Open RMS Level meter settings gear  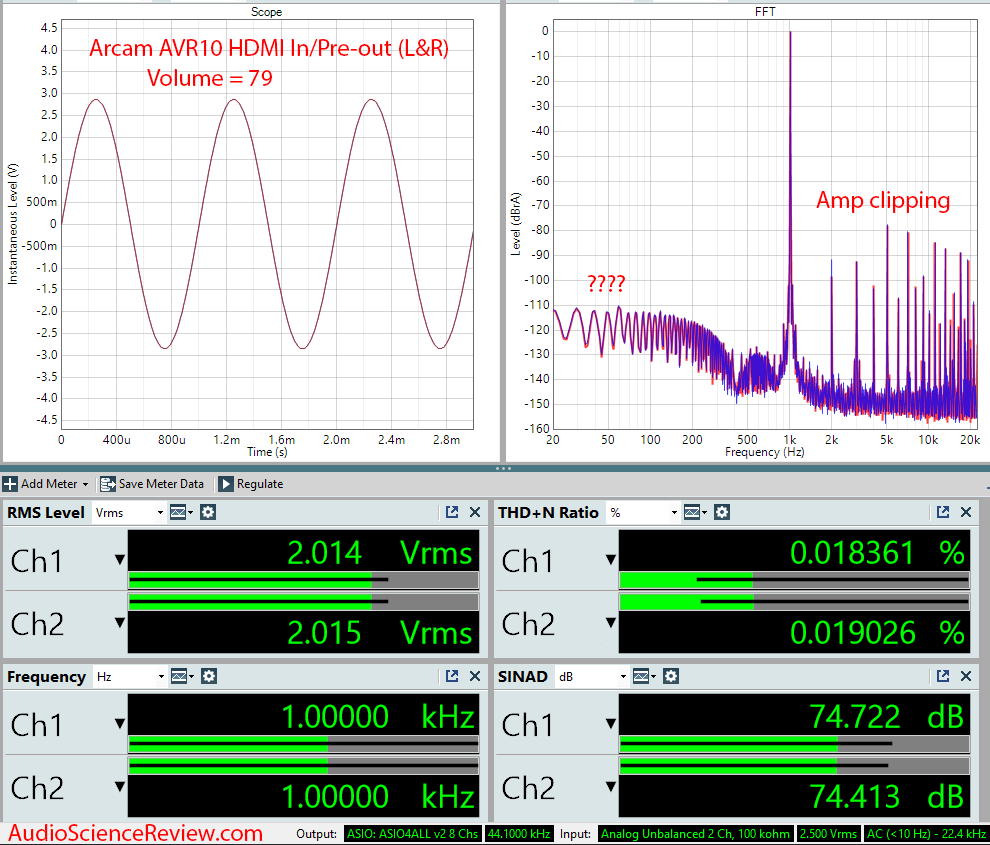click(x=208, y=512)
